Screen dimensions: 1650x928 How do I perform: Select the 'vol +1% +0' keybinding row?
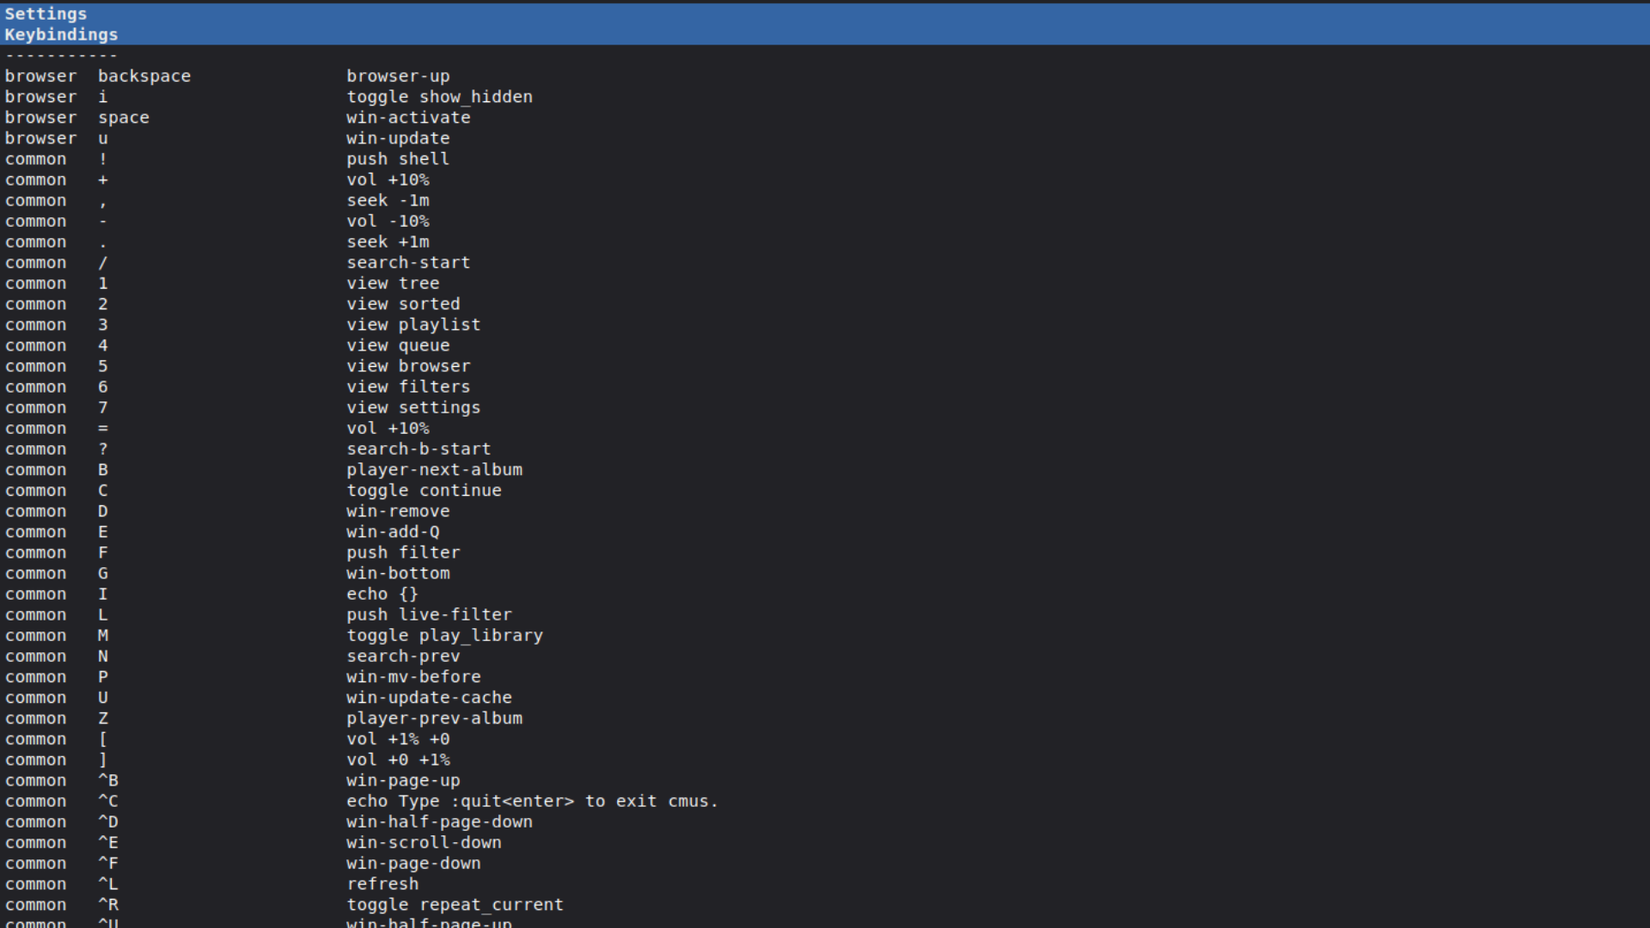[x=825, y=739]
